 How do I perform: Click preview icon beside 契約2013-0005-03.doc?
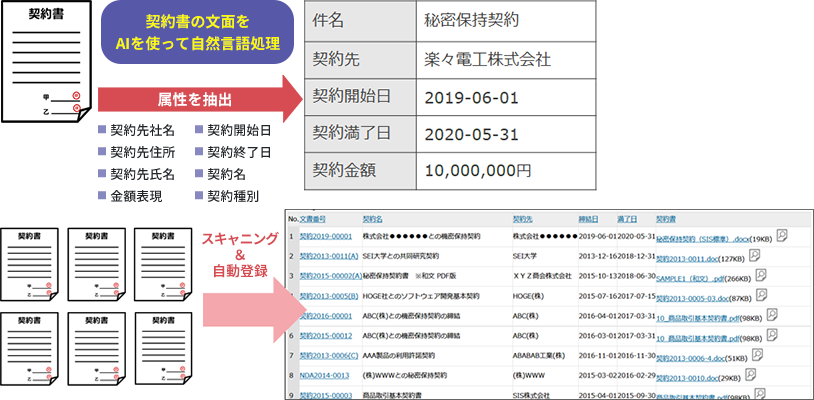point(761,295)
